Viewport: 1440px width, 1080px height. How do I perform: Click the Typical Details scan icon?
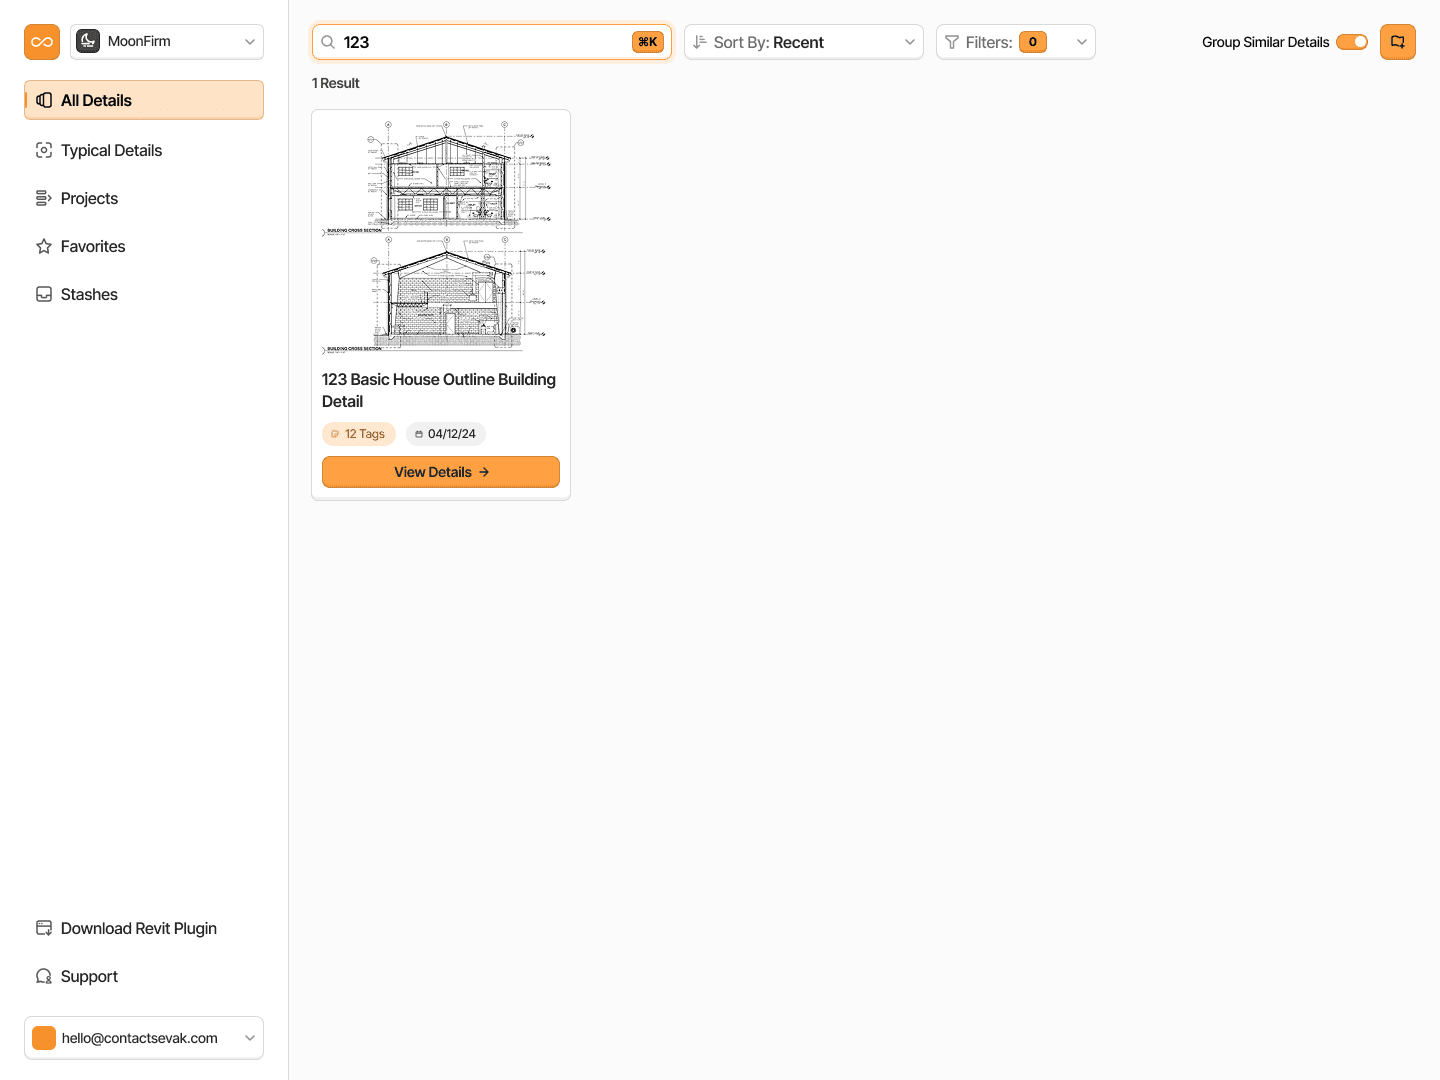pos(44,150)
